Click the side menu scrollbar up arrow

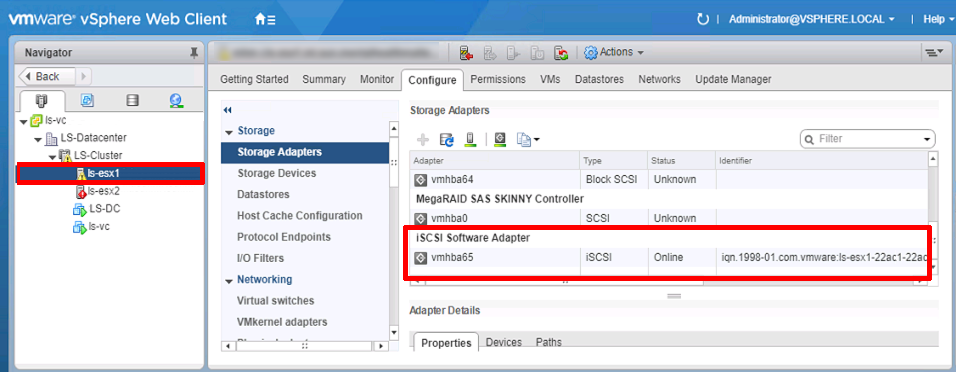pyautogui.click(x=394, y=129)
